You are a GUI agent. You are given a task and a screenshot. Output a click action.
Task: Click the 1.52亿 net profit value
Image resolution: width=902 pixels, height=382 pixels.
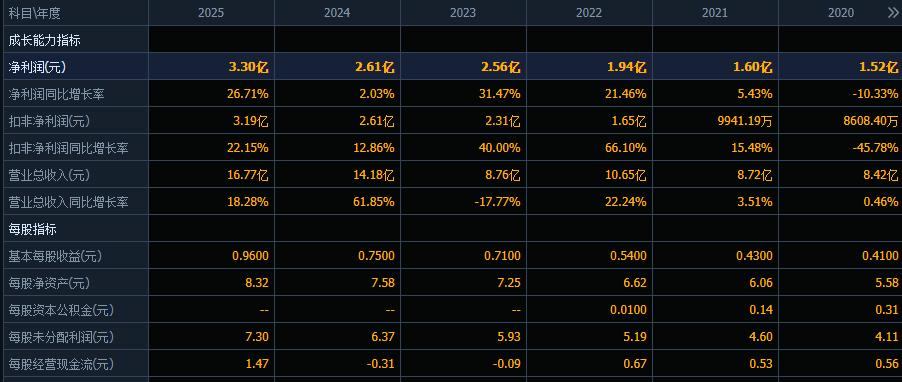click(x=878, y=67)
